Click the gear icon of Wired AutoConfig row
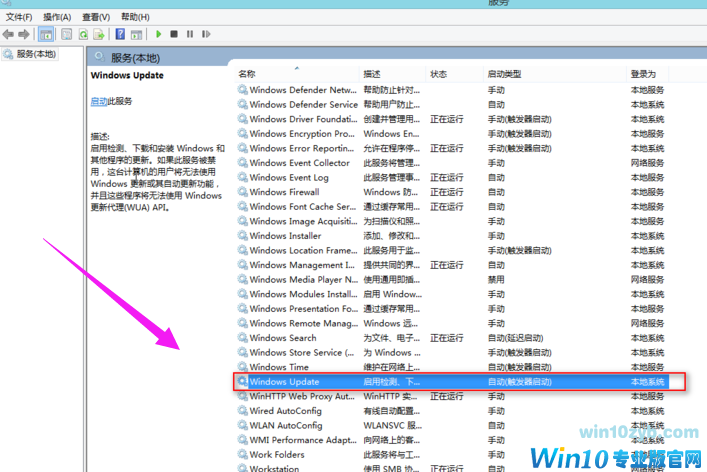 (243, 411)
